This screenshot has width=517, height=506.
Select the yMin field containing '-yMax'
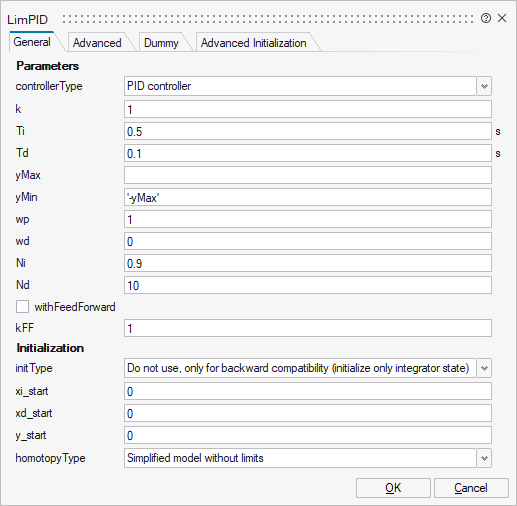(308, 197)
